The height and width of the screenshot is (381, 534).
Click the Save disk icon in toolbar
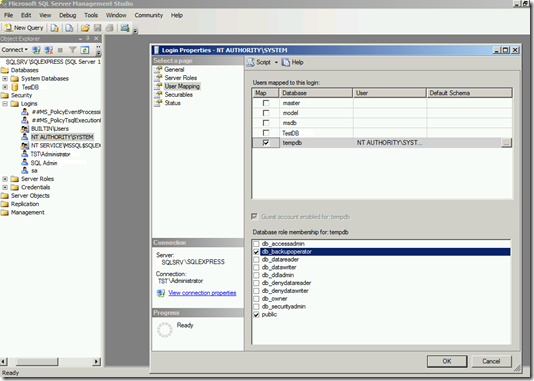click(97, 28)
